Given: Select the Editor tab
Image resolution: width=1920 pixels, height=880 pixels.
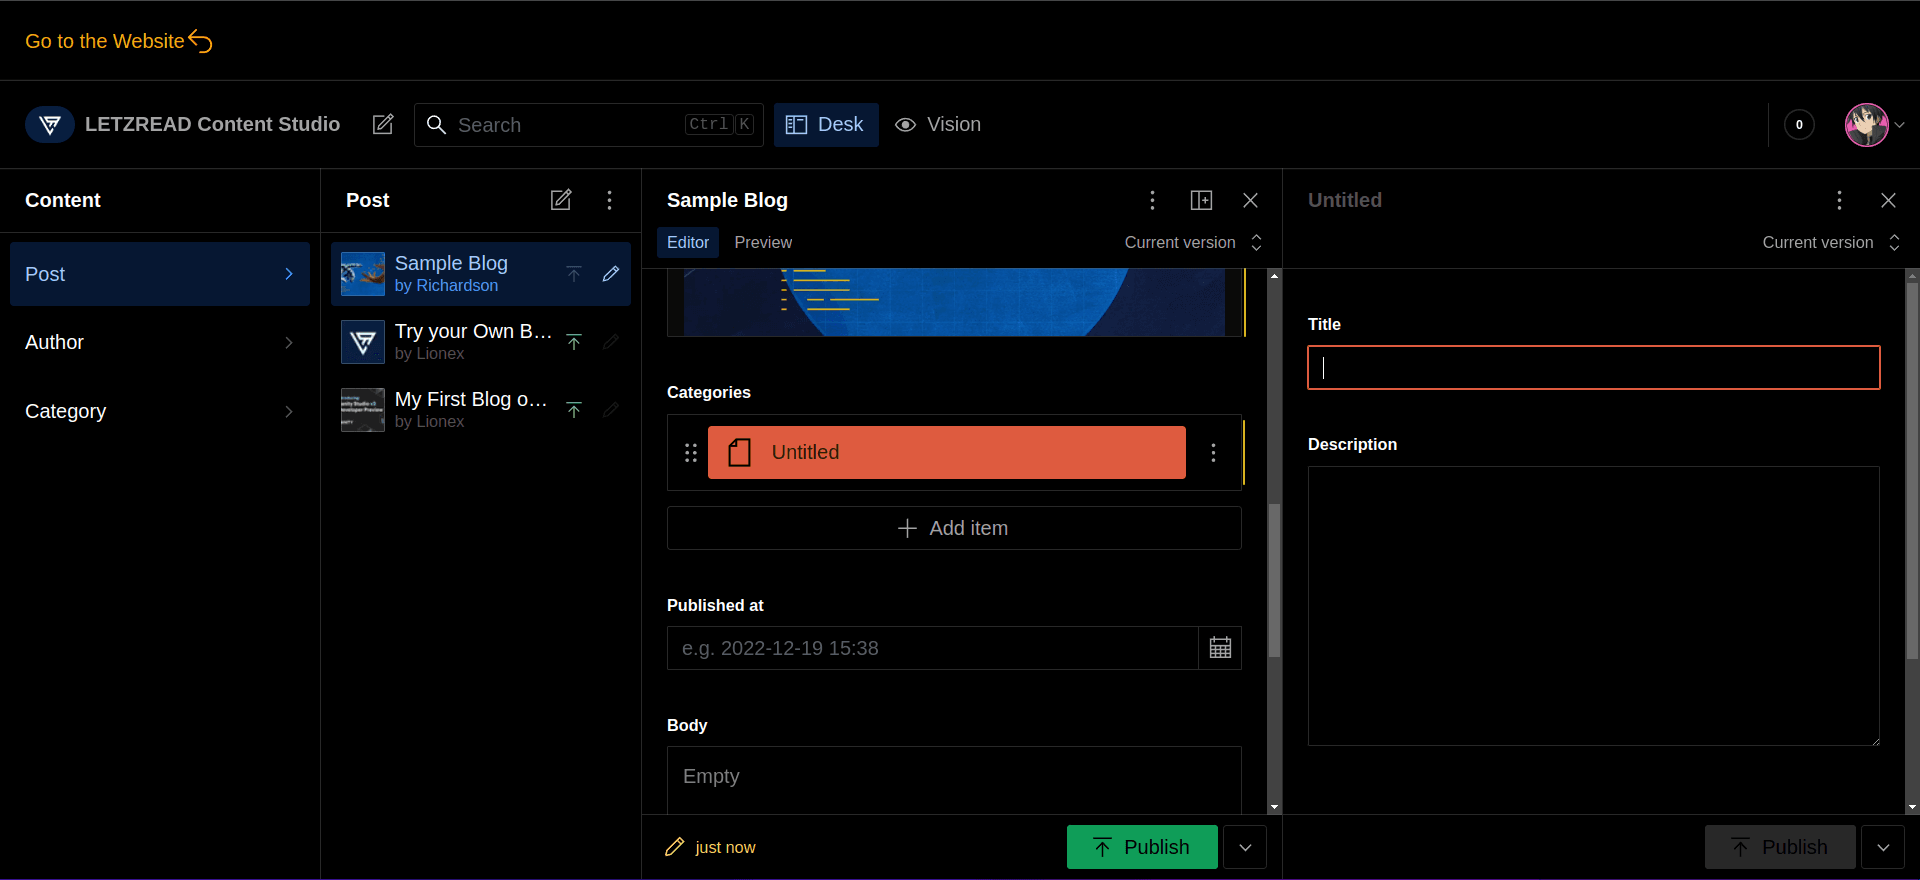Looking at the screenshot, I should tap(688, 242).
